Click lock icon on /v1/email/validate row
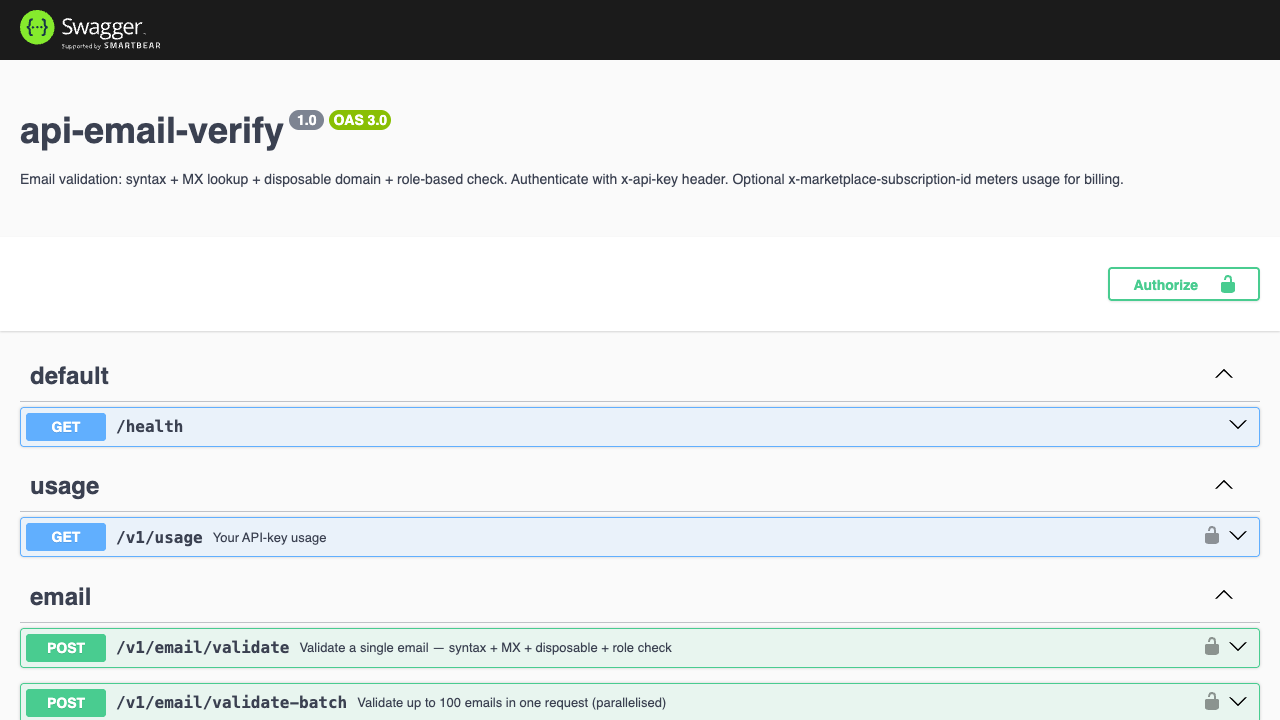Image resolution: width=1280 pixels, height=720 pixels. [1211, 646]
